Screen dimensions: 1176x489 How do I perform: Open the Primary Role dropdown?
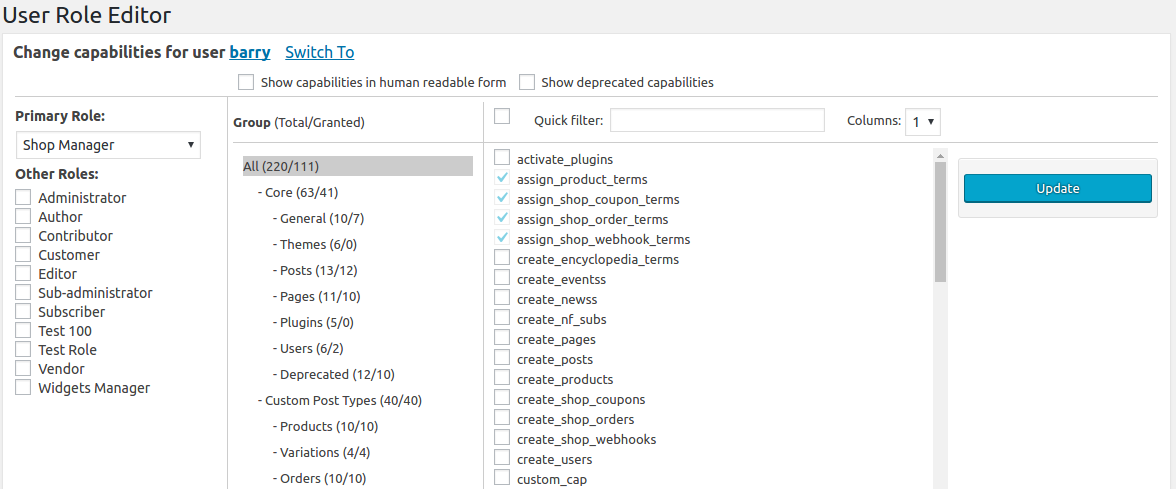[x=108, y=145]
